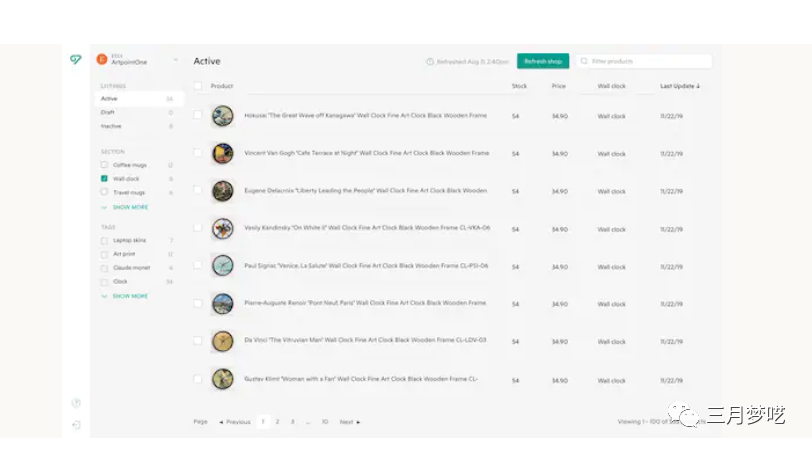Toggle the select-all products checkbox

pos(198,87)
